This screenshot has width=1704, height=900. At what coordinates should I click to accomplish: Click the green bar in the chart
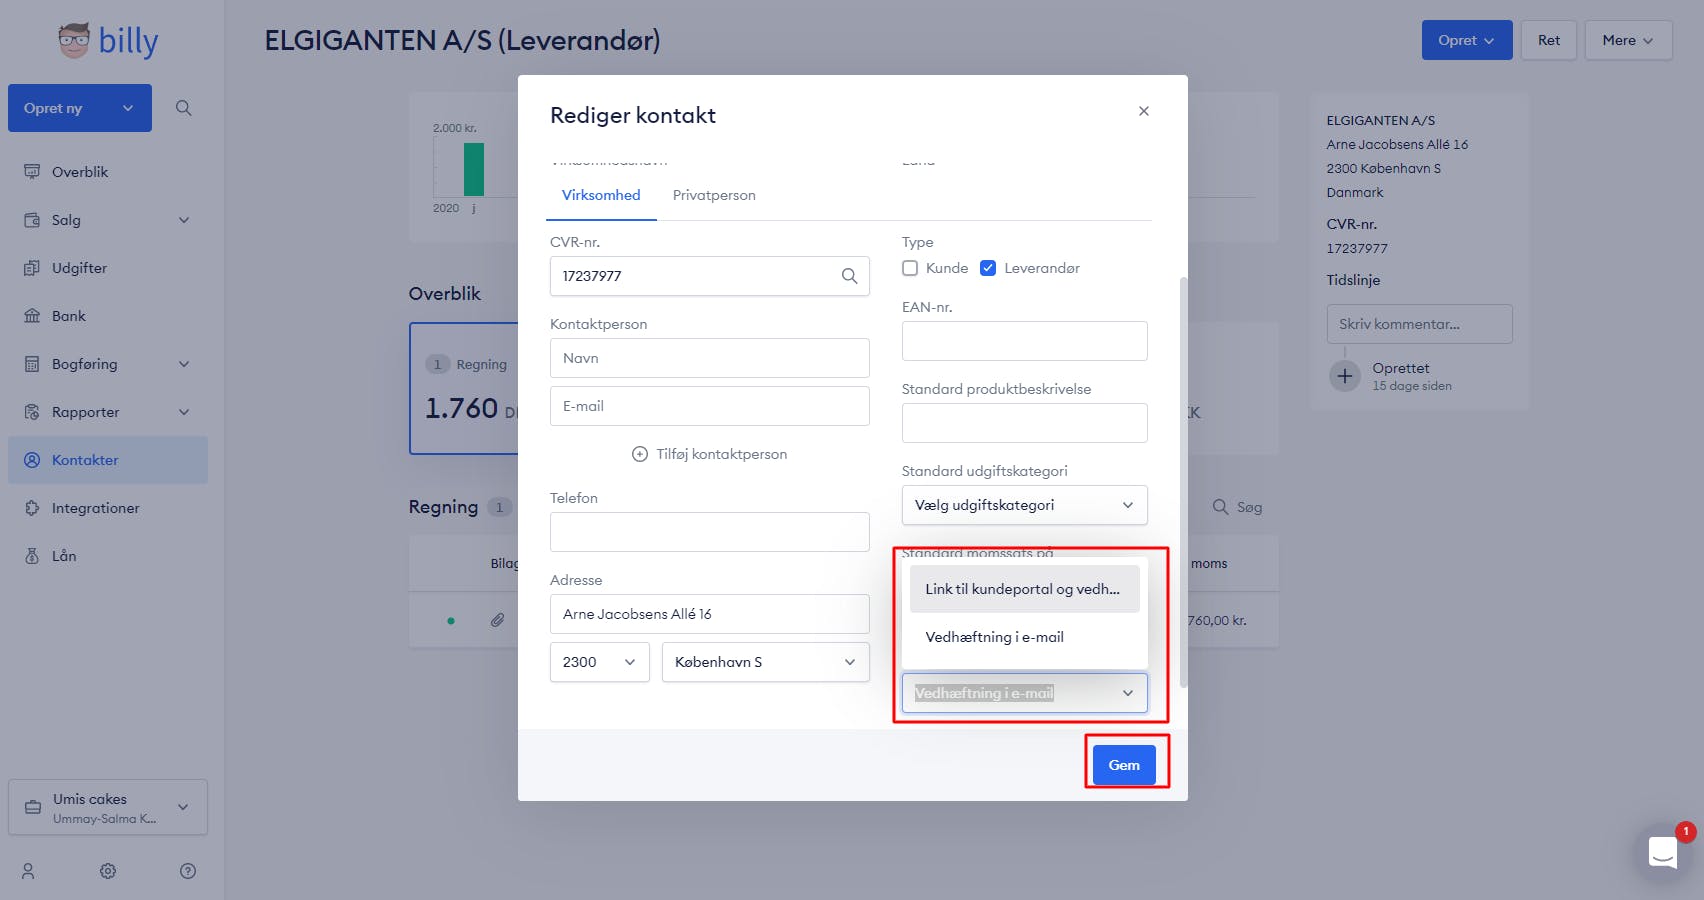(x=474, y=169)
